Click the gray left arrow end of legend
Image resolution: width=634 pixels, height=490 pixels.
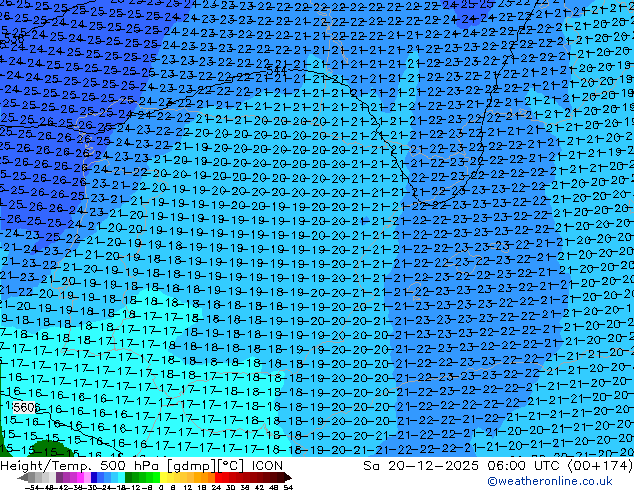(x=23, y=477)
